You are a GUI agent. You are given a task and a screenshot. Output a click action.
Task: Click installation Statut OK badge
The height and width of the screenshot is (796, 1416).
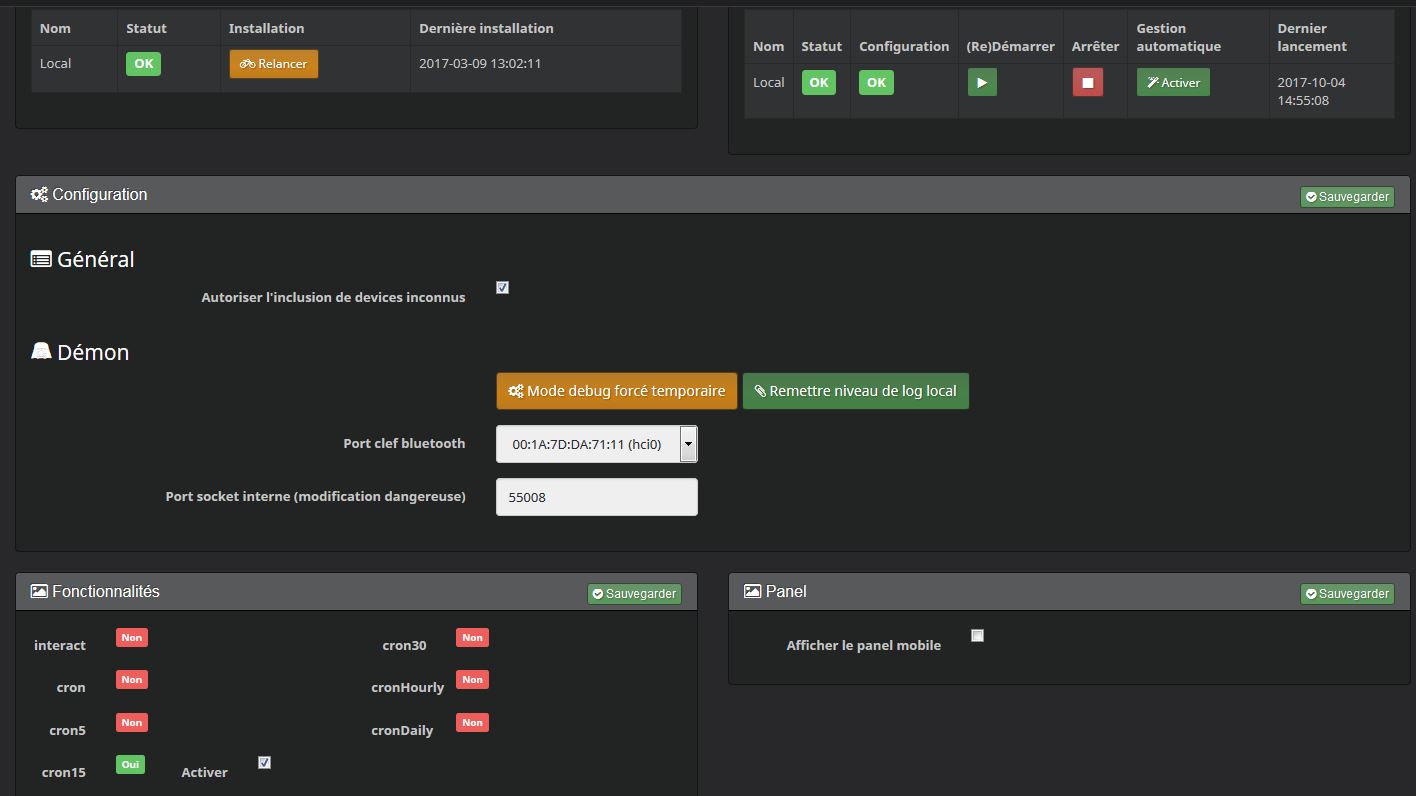(x=143, y=64)
